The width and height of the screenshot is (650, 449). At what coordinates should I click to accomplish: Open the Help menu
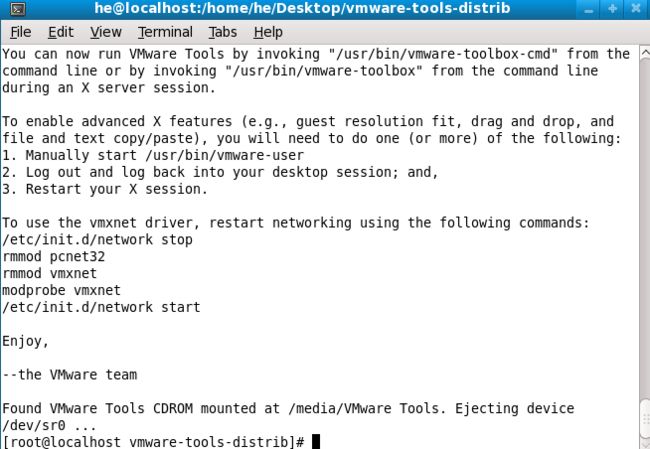268,32
